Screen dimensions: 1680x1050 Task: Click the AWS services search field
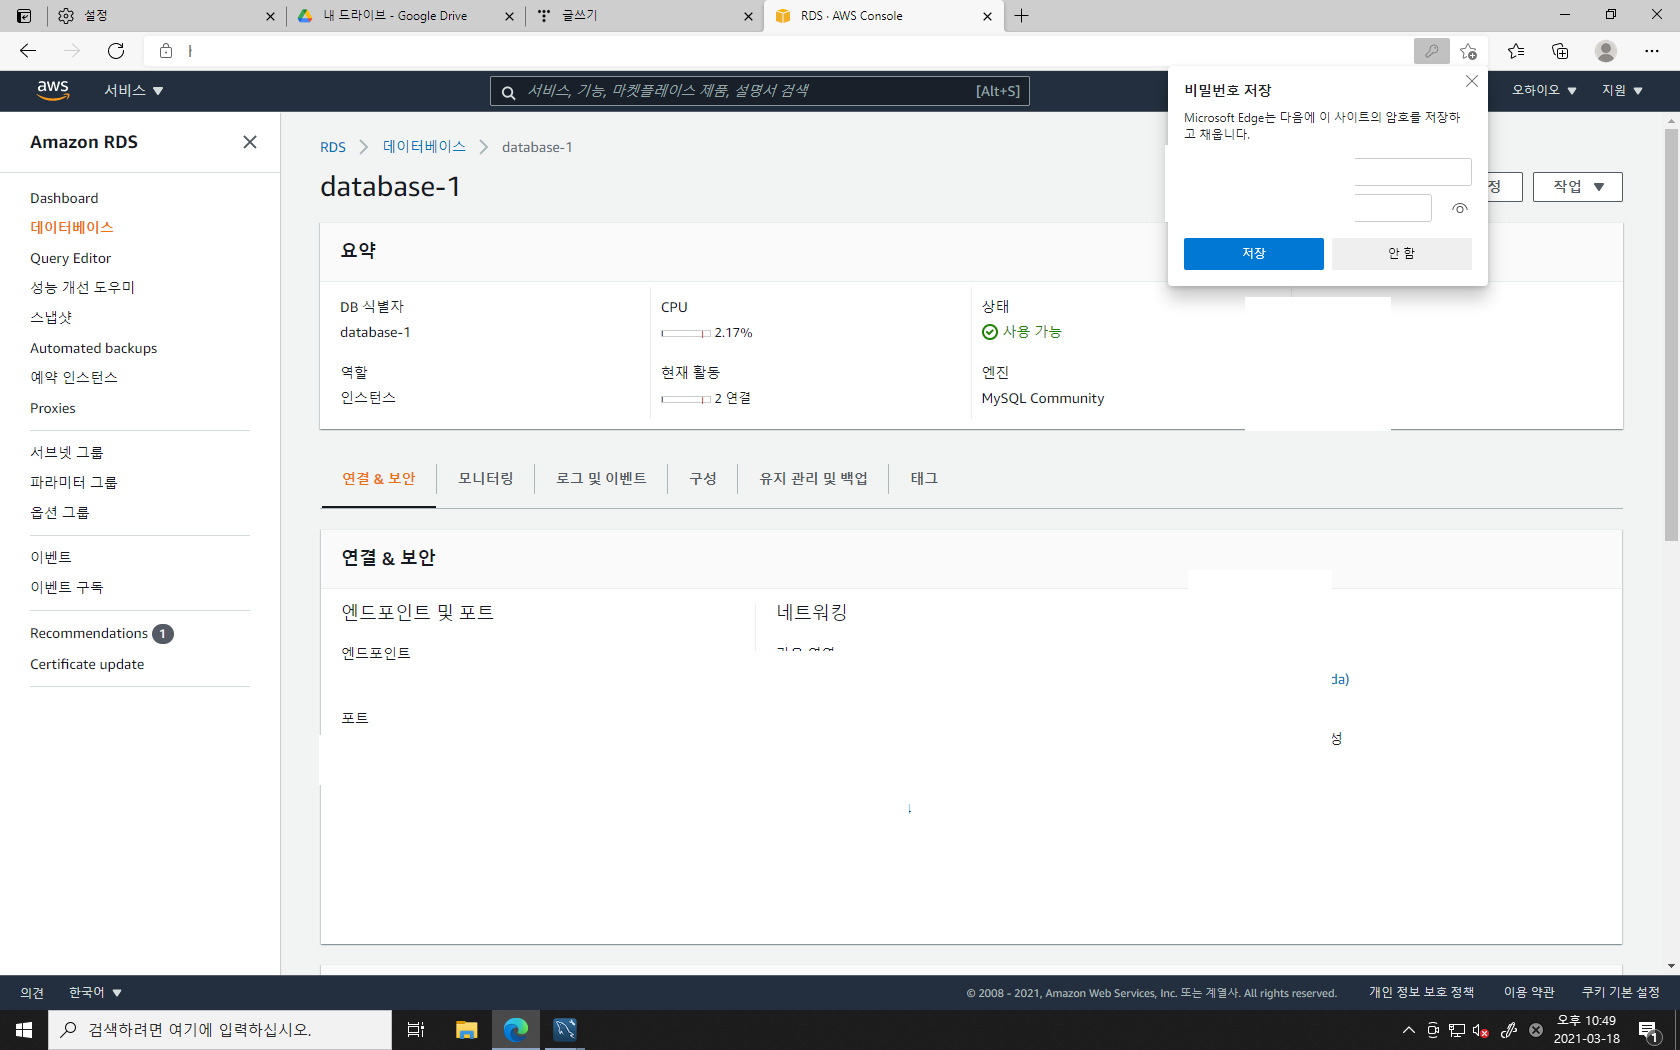(759, 91)
